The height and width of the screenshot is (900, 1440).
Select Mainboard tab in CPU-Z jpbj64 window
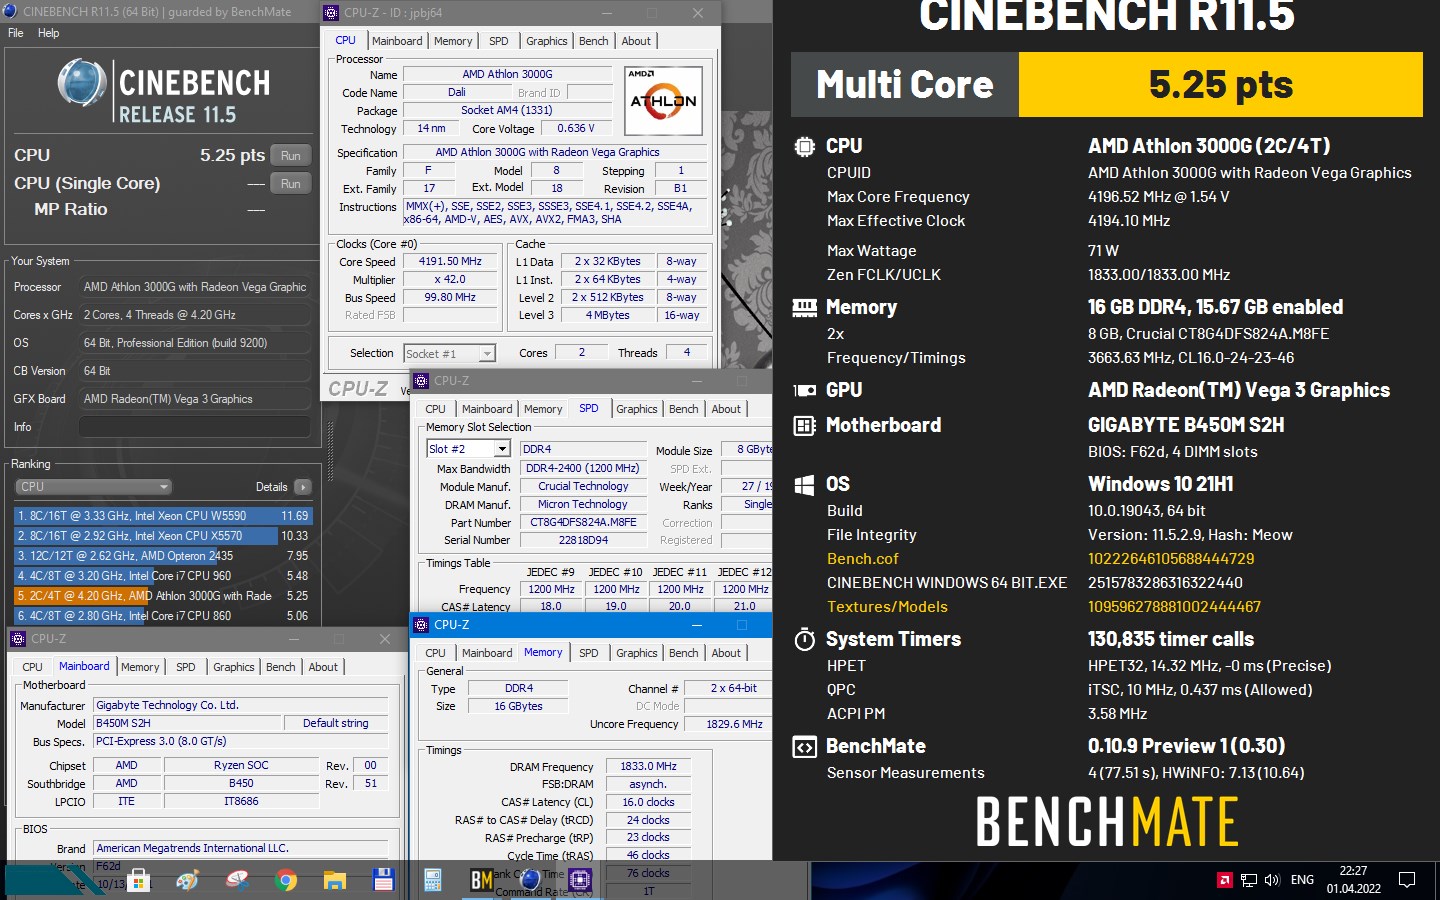tap(397, 41)
